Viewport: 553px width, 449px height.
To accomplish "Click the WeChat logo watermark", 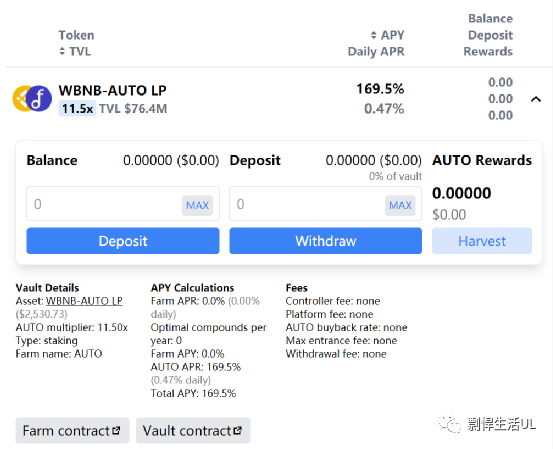I will [x=450, y=424].
